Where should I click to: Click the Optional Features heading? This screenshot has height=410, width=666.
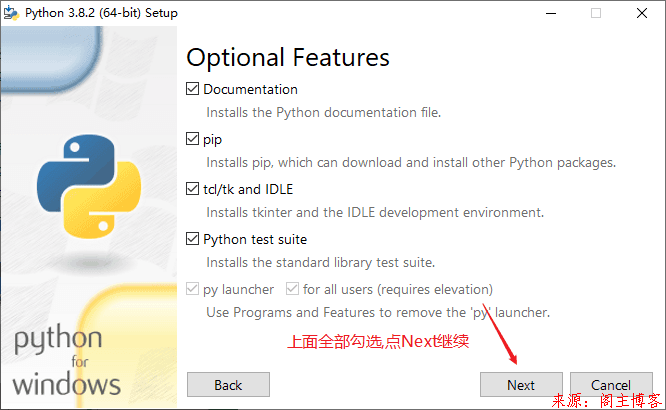[288, 57]
